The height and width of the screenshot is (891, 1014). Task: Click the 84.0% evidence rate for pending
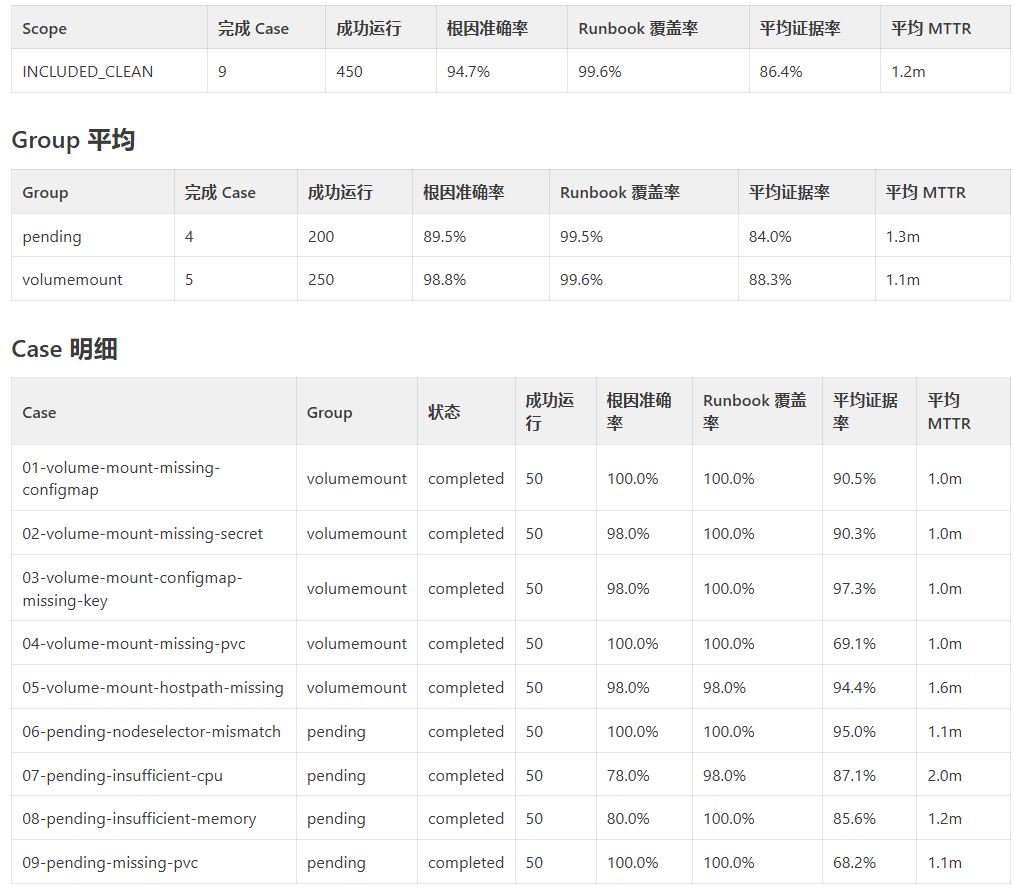coord(770,237)
